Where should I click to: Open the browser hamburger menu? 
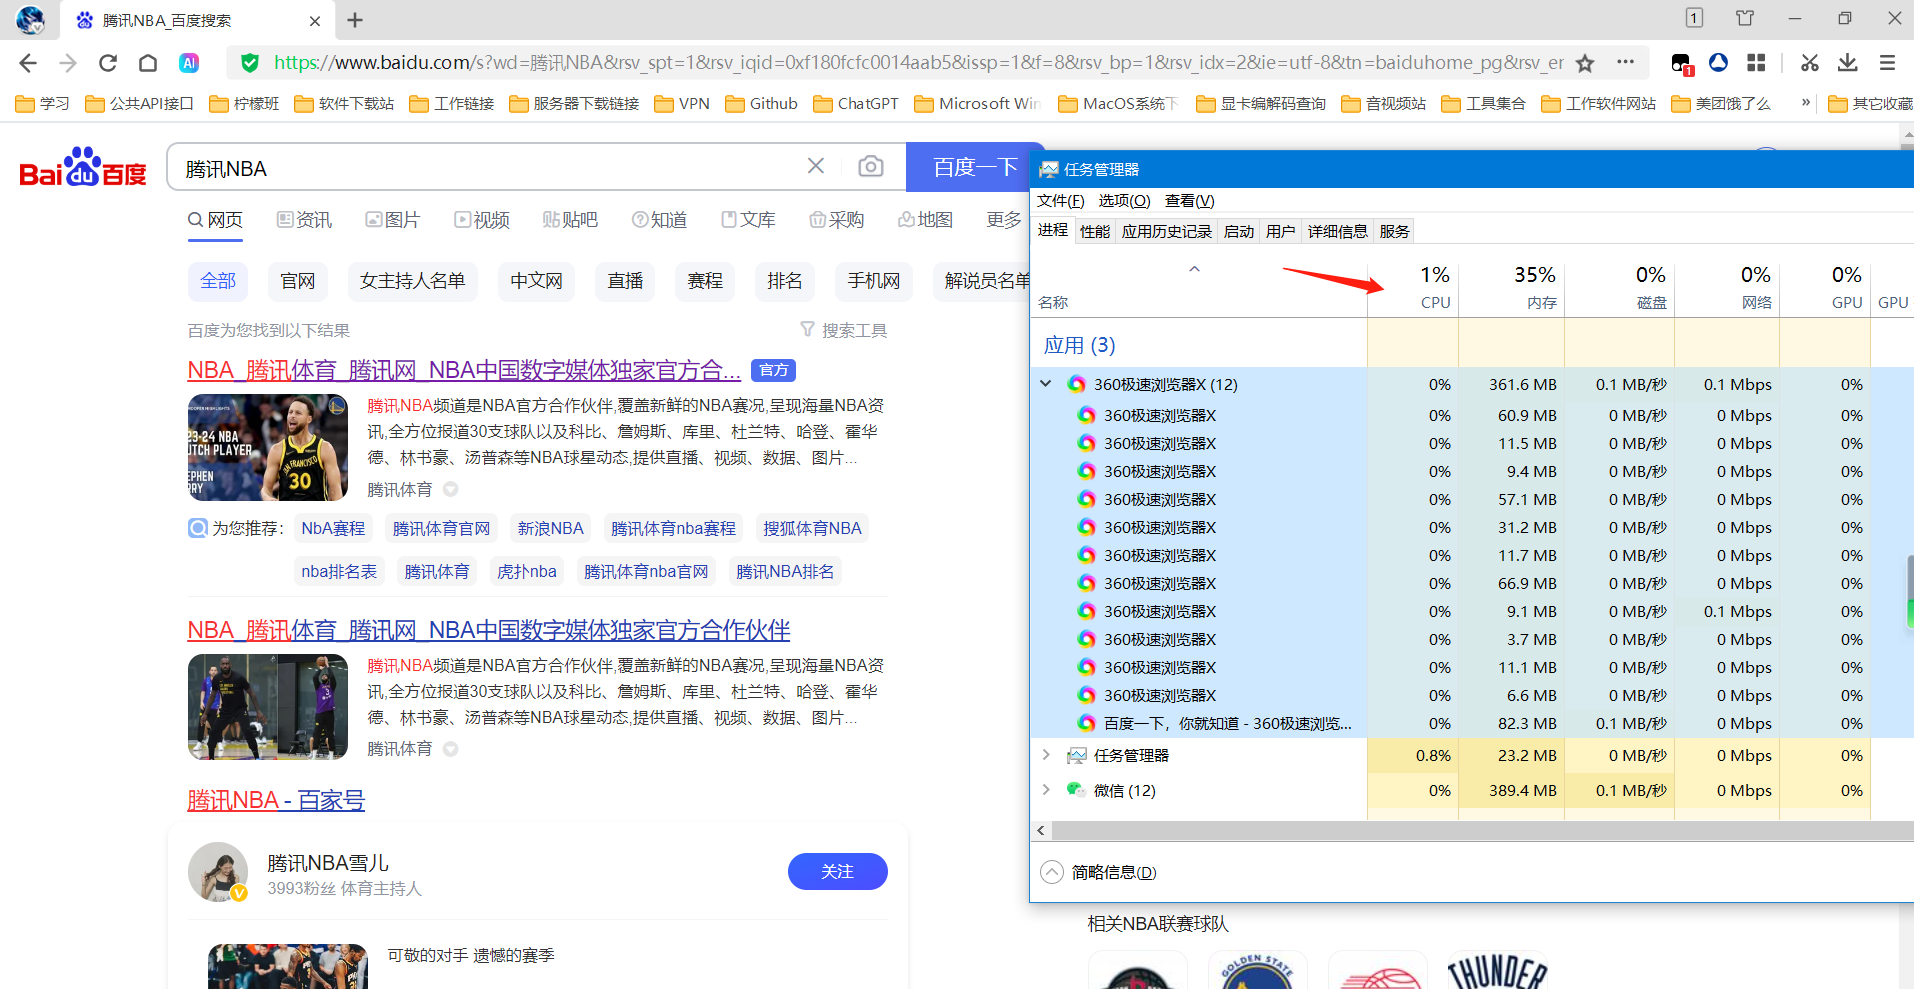[1887, 63]
